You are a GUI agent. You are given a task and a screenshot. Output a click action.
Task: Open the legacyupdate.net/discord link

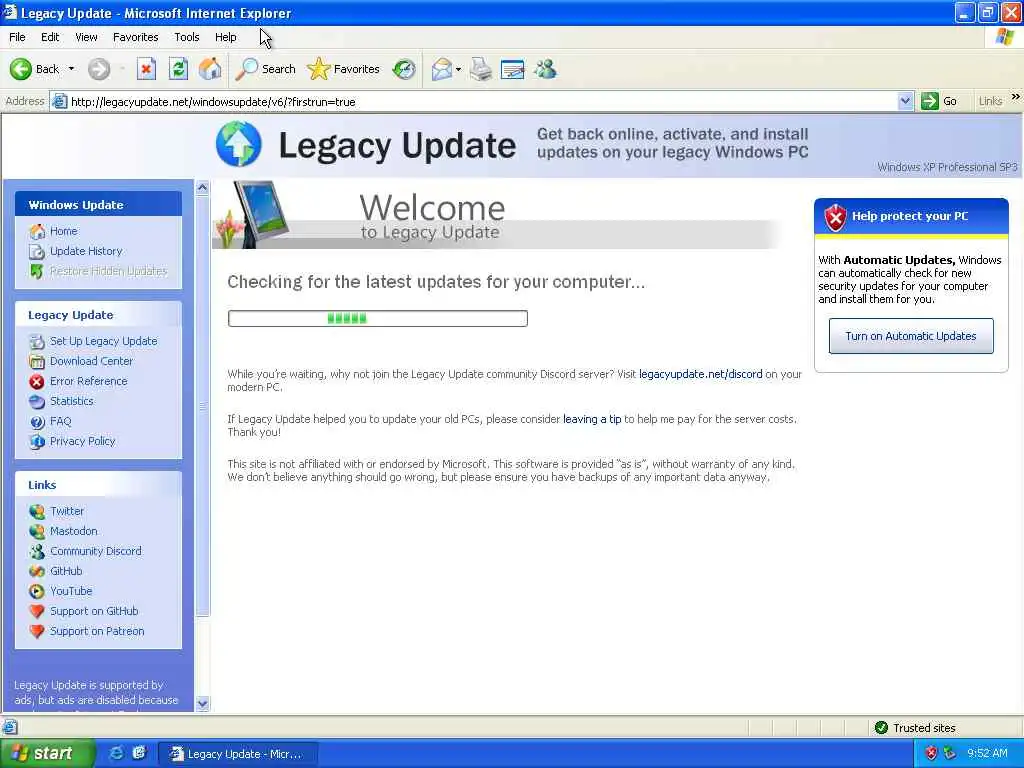701,374
